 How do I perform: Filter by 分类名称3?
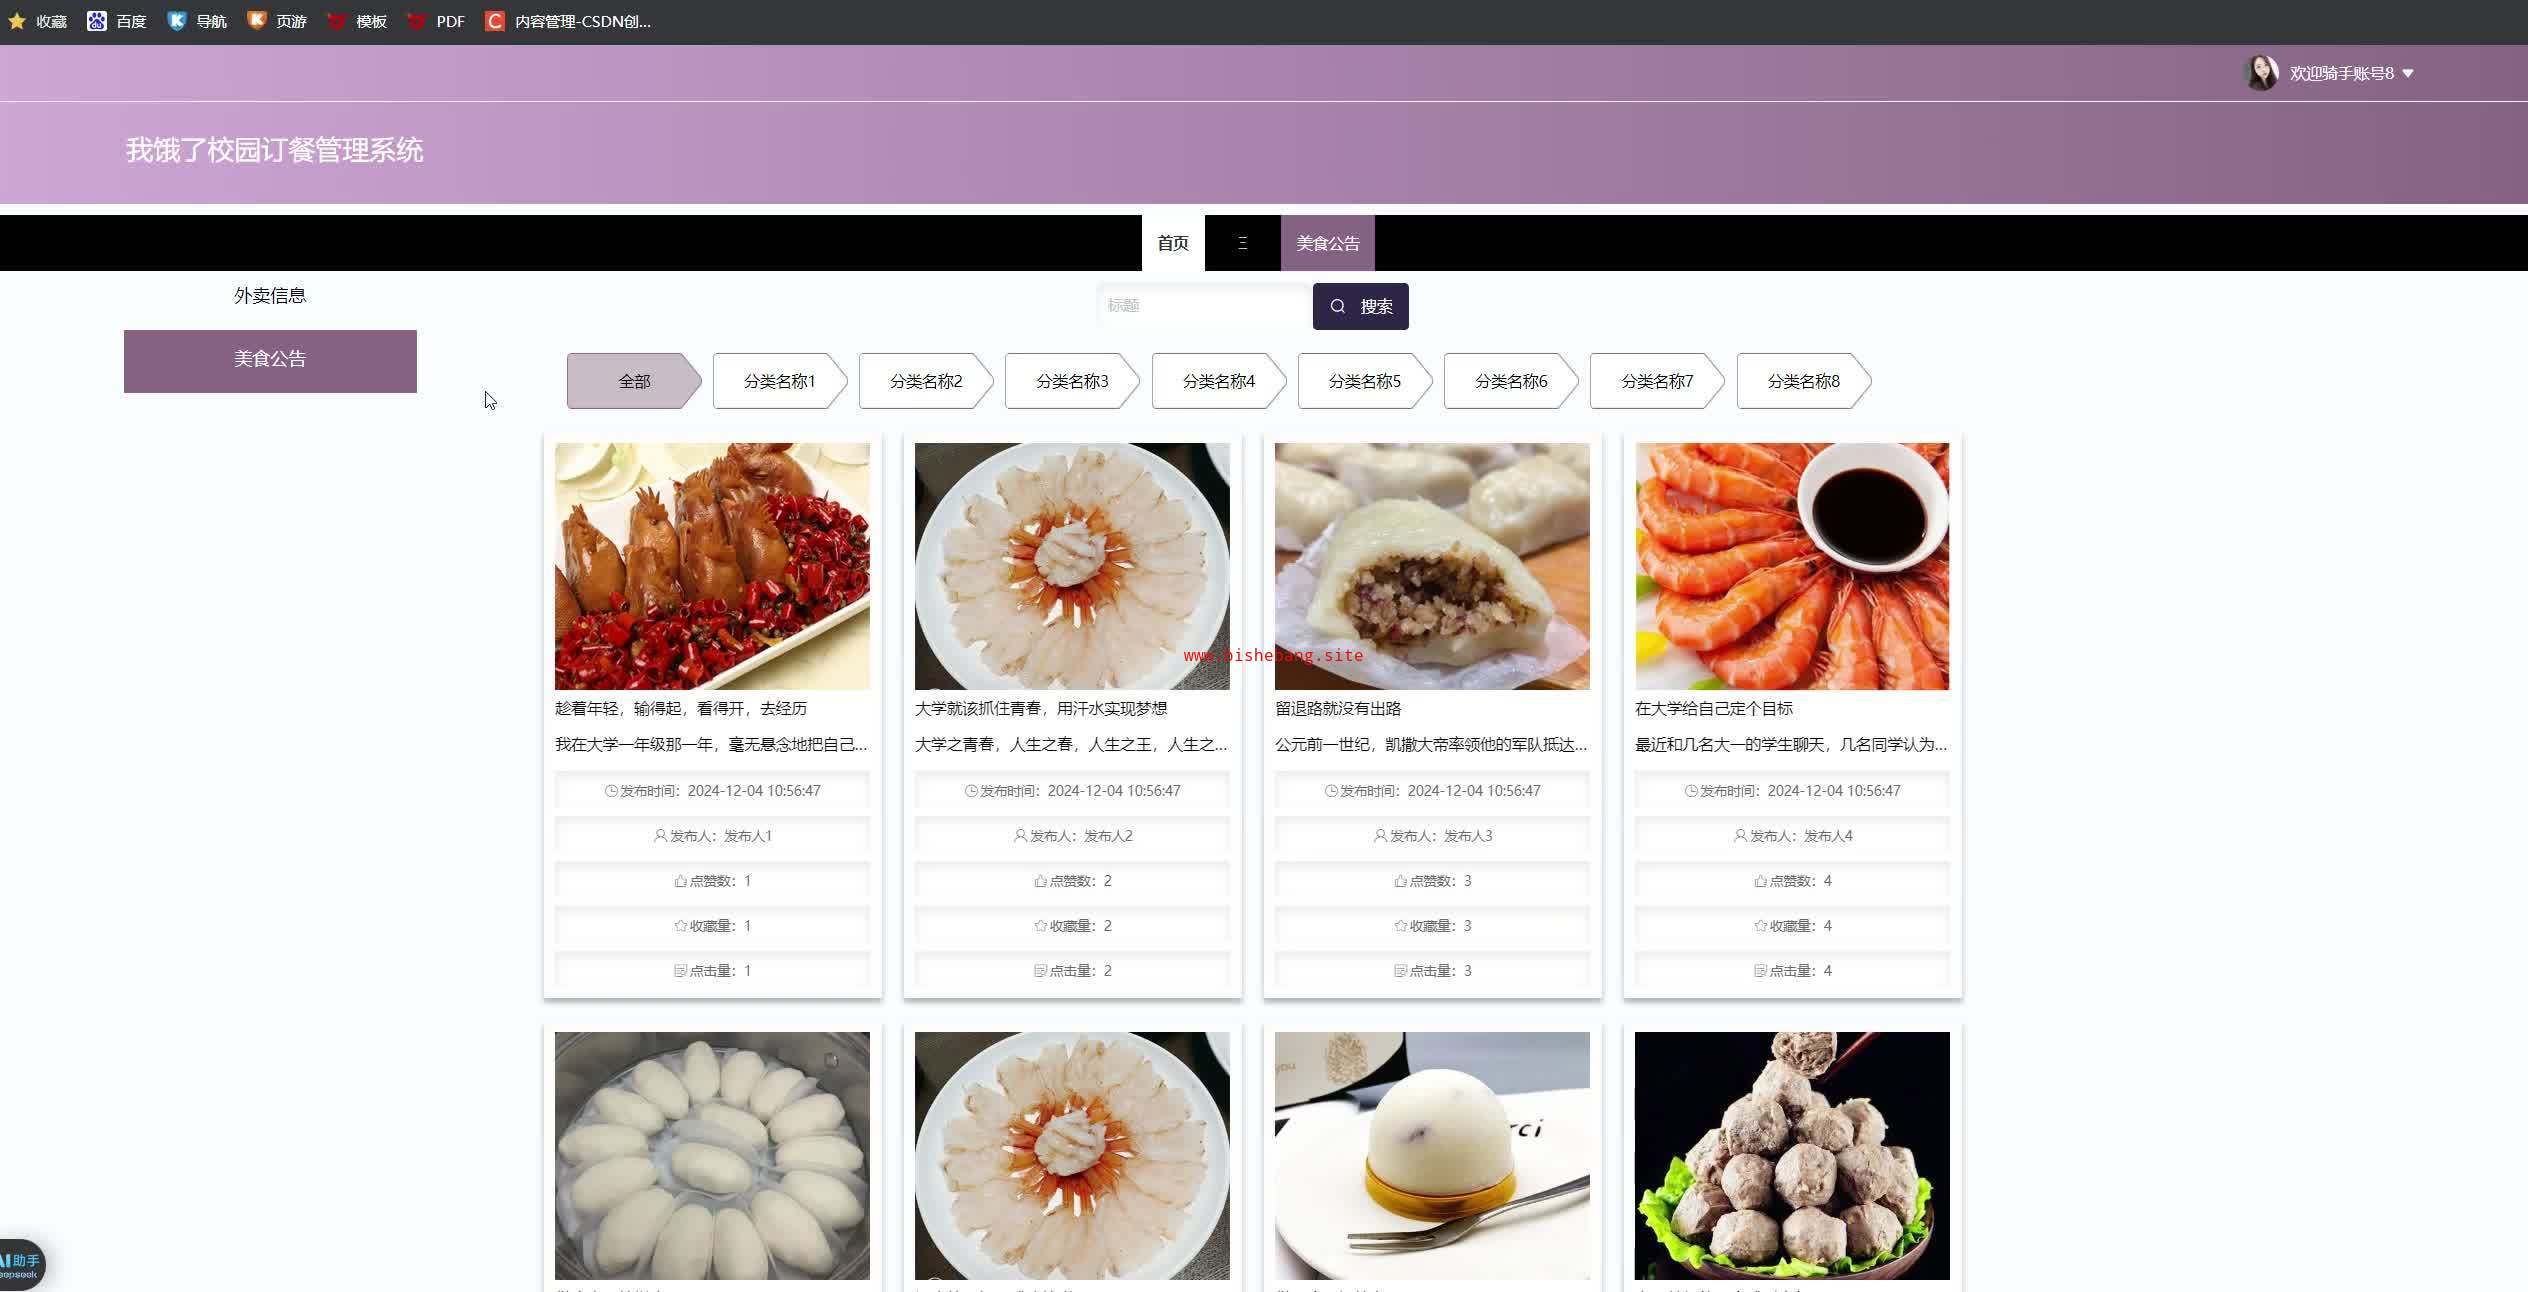point(1071,381)
